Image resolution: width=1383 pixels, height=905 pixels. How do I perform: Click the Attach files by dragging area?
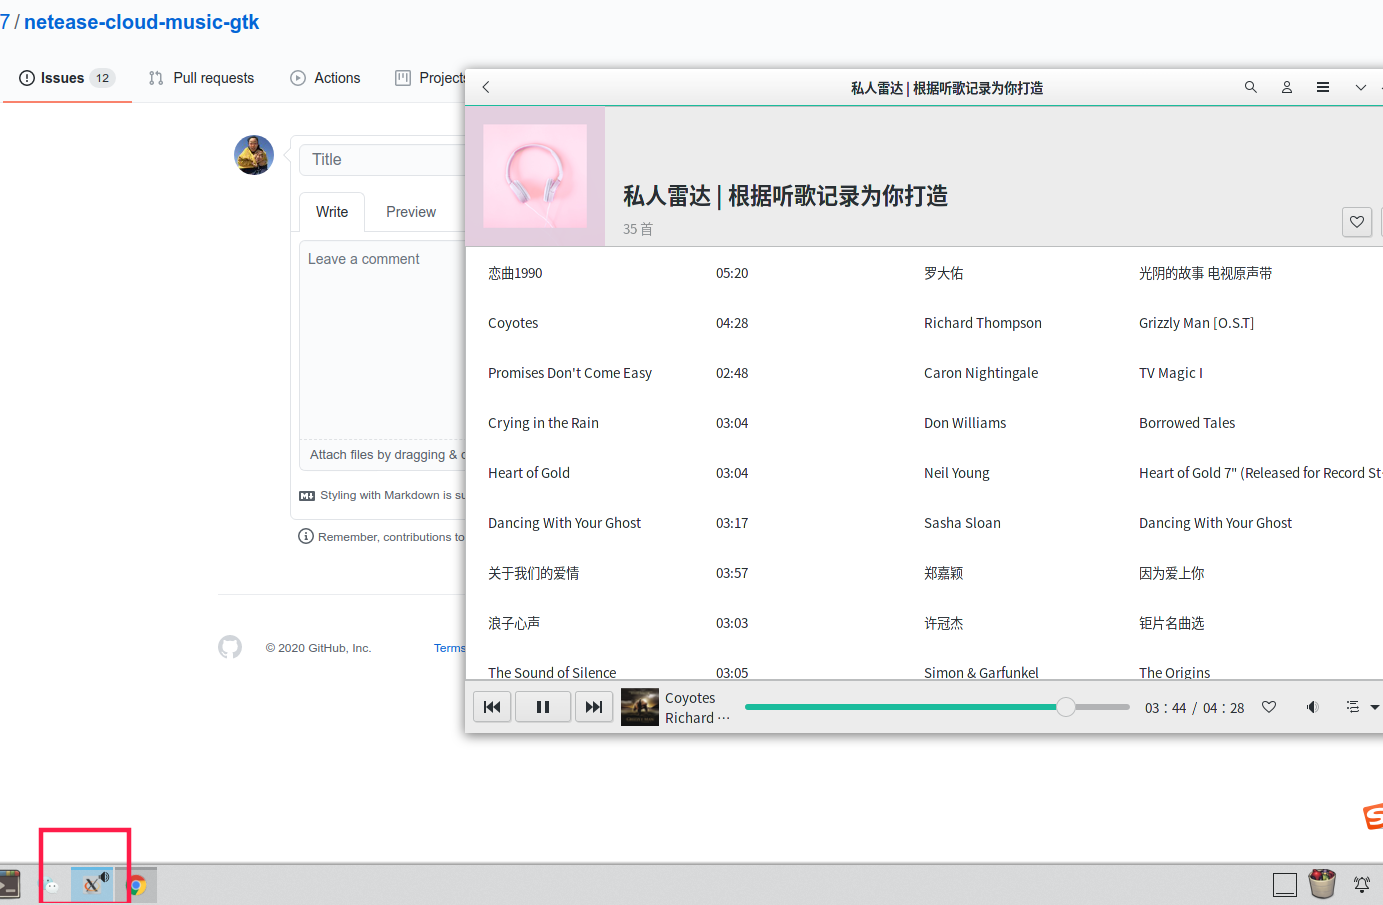coord(383,454)
